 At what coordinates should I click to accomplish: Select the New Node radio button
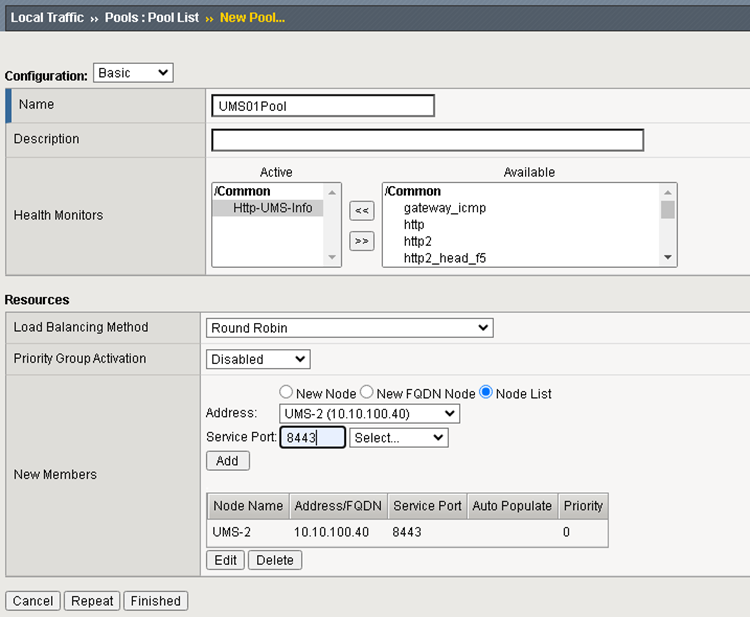tap(286, 393)
